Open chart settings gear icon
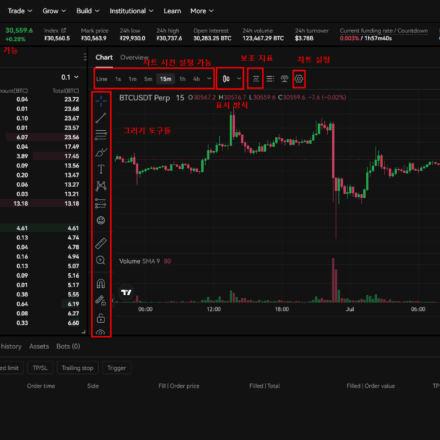This screenshot has width=440, height=440. [x=299, y=79]
